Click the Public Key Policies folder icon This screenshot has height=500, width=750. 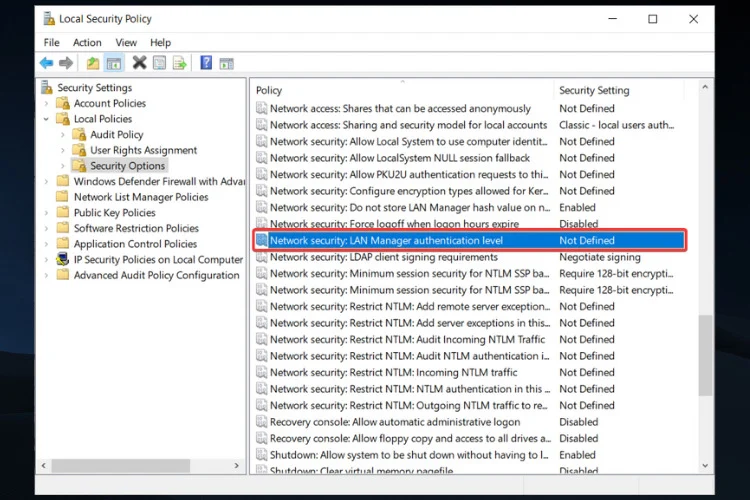[63, 212]
